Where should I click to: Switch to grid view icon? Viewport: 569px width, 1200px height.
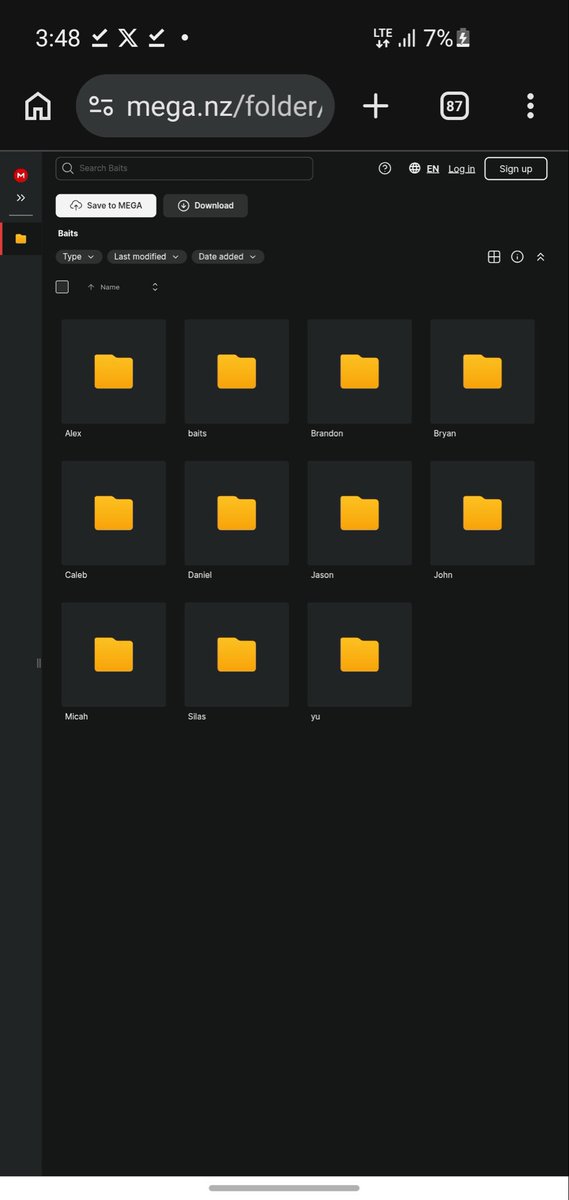(x=494, y=257)
